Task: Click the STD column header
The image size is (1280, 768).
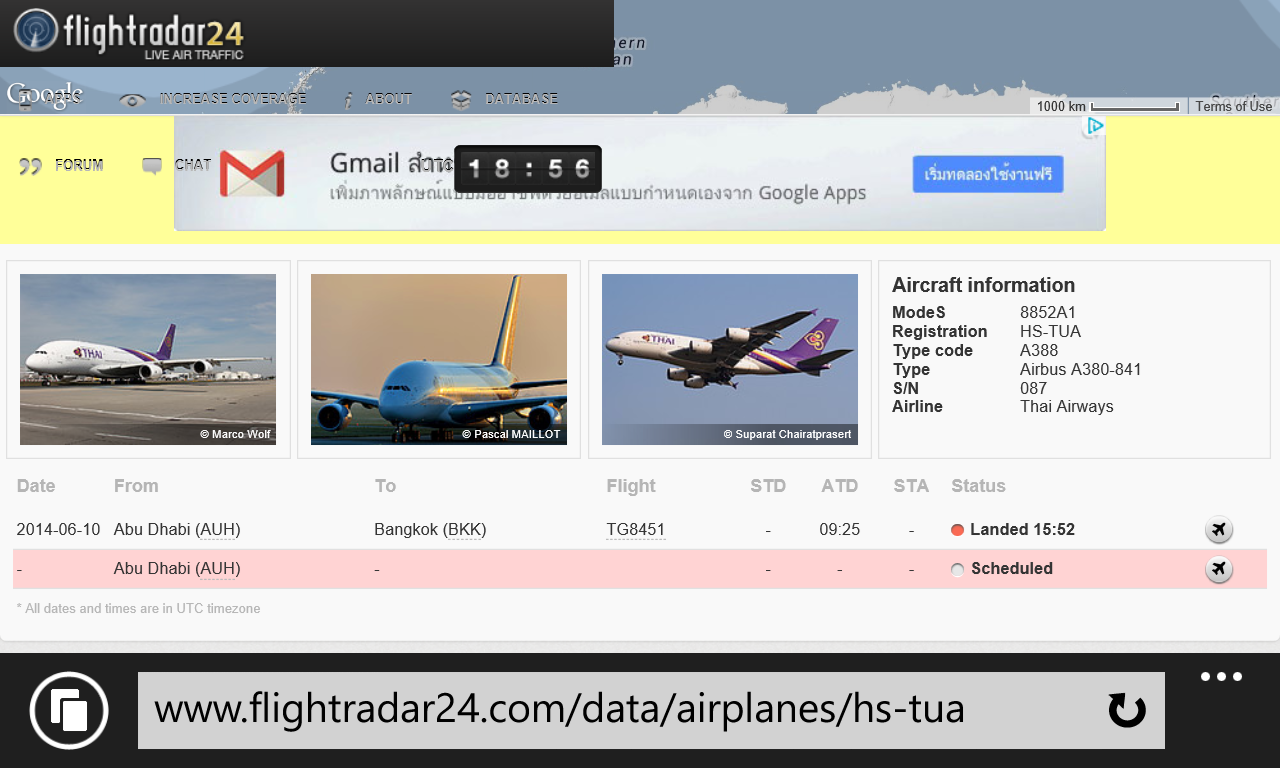Action: pos(768,486)
